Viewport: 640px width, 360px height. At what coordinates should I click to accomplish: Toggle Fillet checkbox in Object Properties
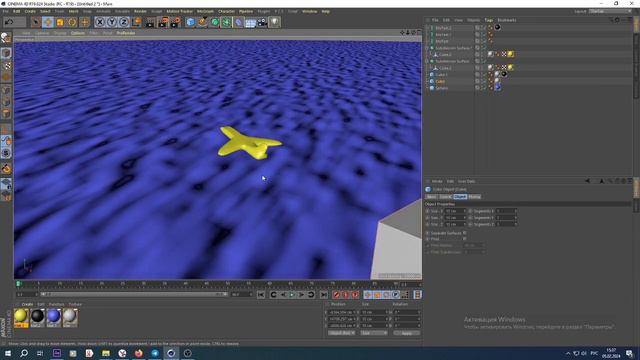click(x=464, y=239)
